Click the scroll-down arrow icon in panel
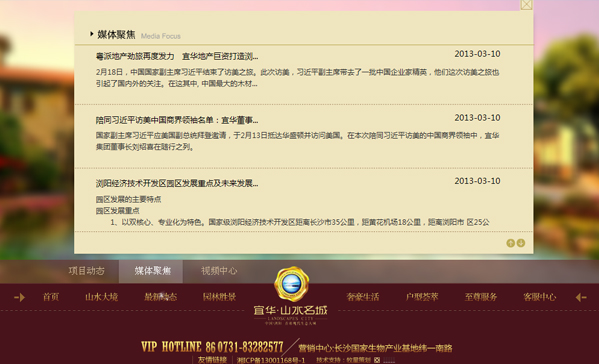 pos(521,243)
